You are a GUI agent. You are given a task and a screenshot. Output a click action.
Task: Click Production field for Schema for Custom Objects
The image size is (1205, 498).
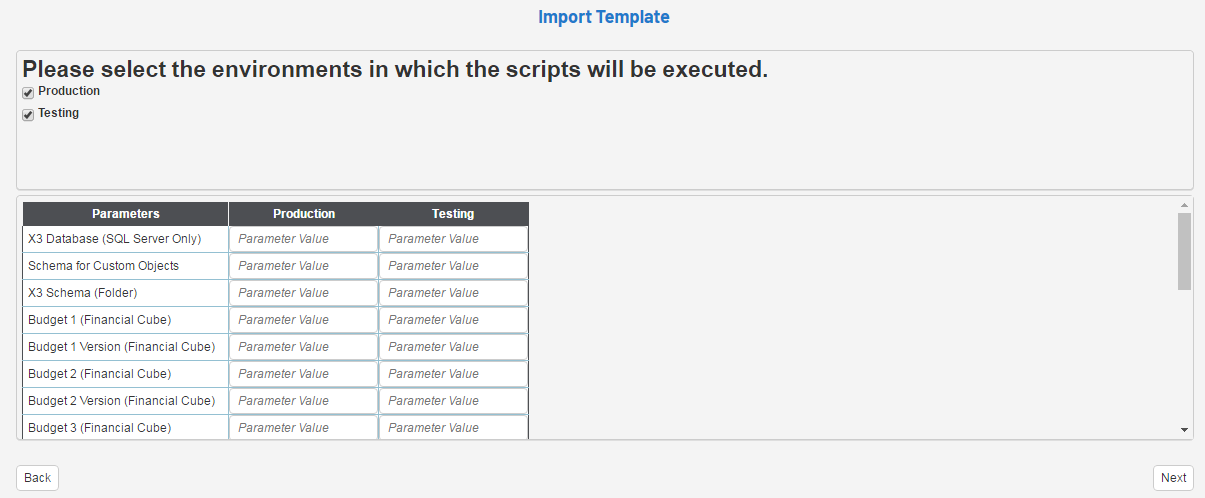coord(303,266)
